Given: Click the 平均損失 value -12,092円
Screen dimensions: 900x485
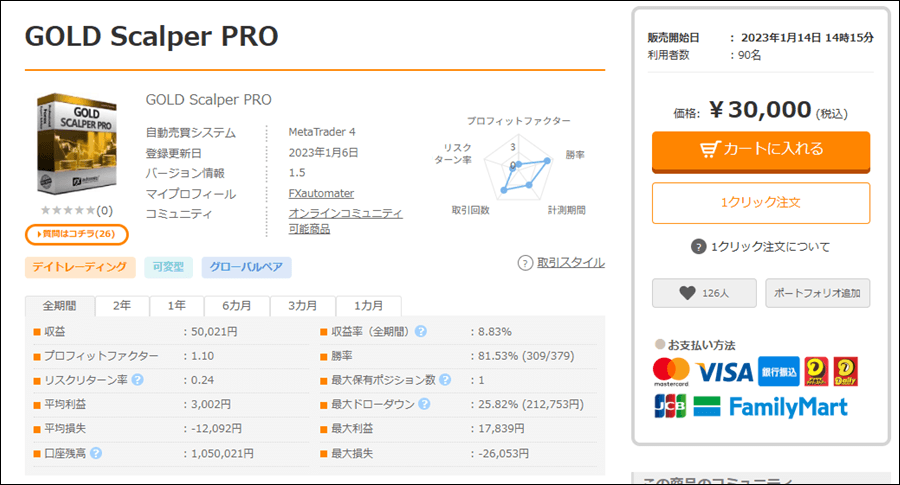Looking at the screenshot, I should click(x=216, y=428).
